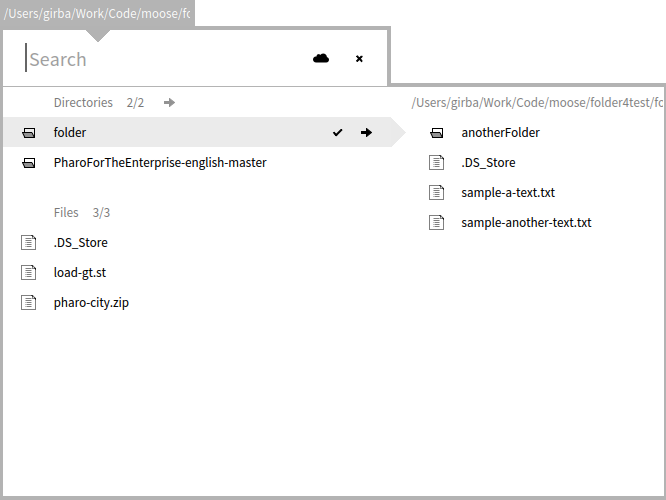Select .DS_Store in the Files list
The width and height of the screenshot is (666, 500).
pos(80,243)
